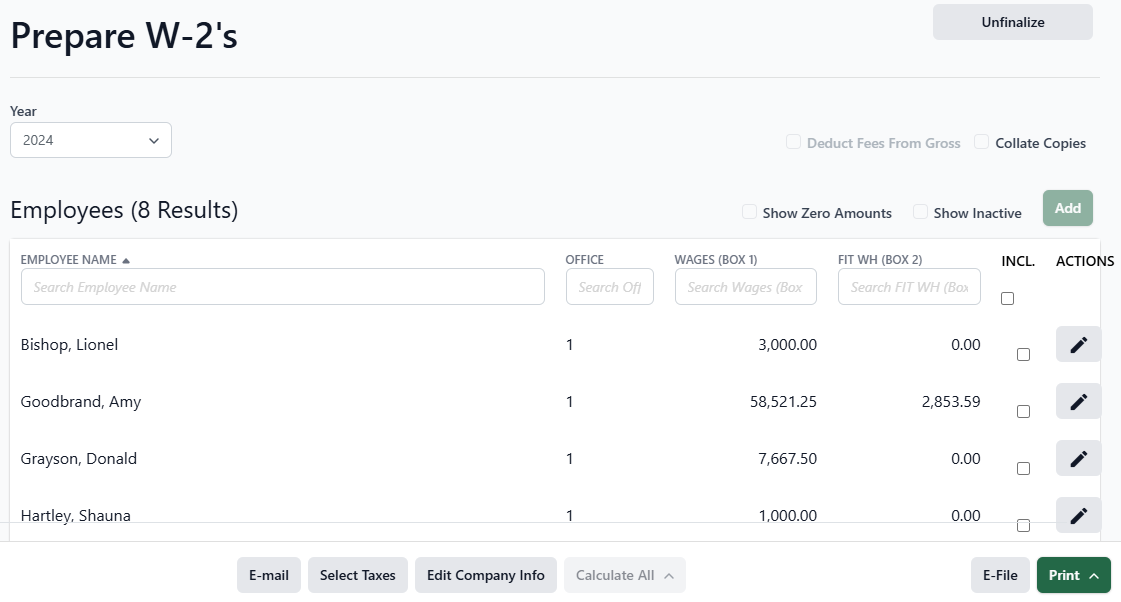The height and width of the screenshot is (602, 1121).
Task: Check the include box for Amy Goodbrand
Action: (1023, 411)
